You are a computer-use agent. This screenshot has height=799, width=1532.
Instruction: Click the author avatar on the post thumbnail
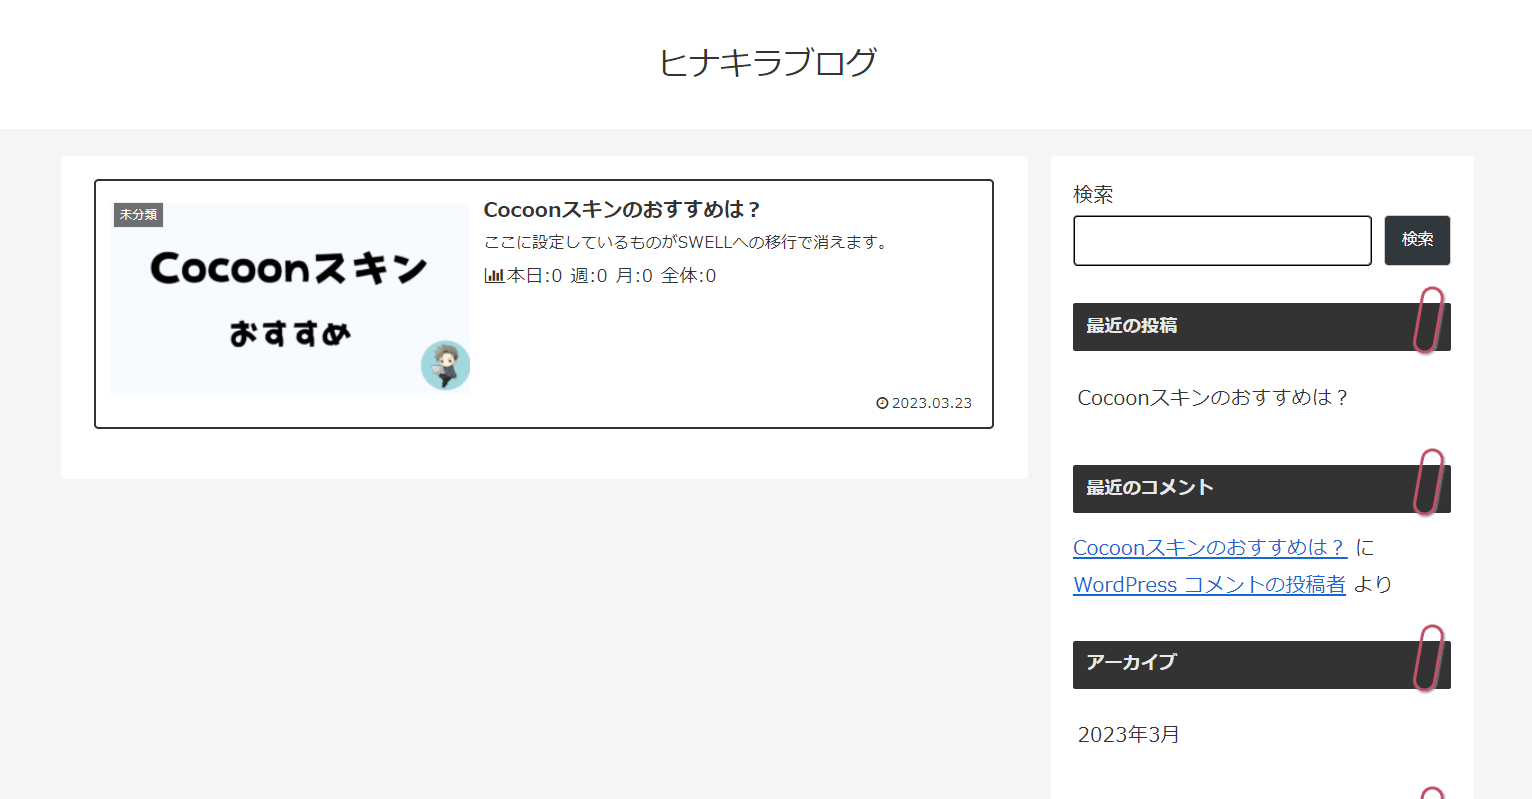pyautogui.click(x=445, y=367)
